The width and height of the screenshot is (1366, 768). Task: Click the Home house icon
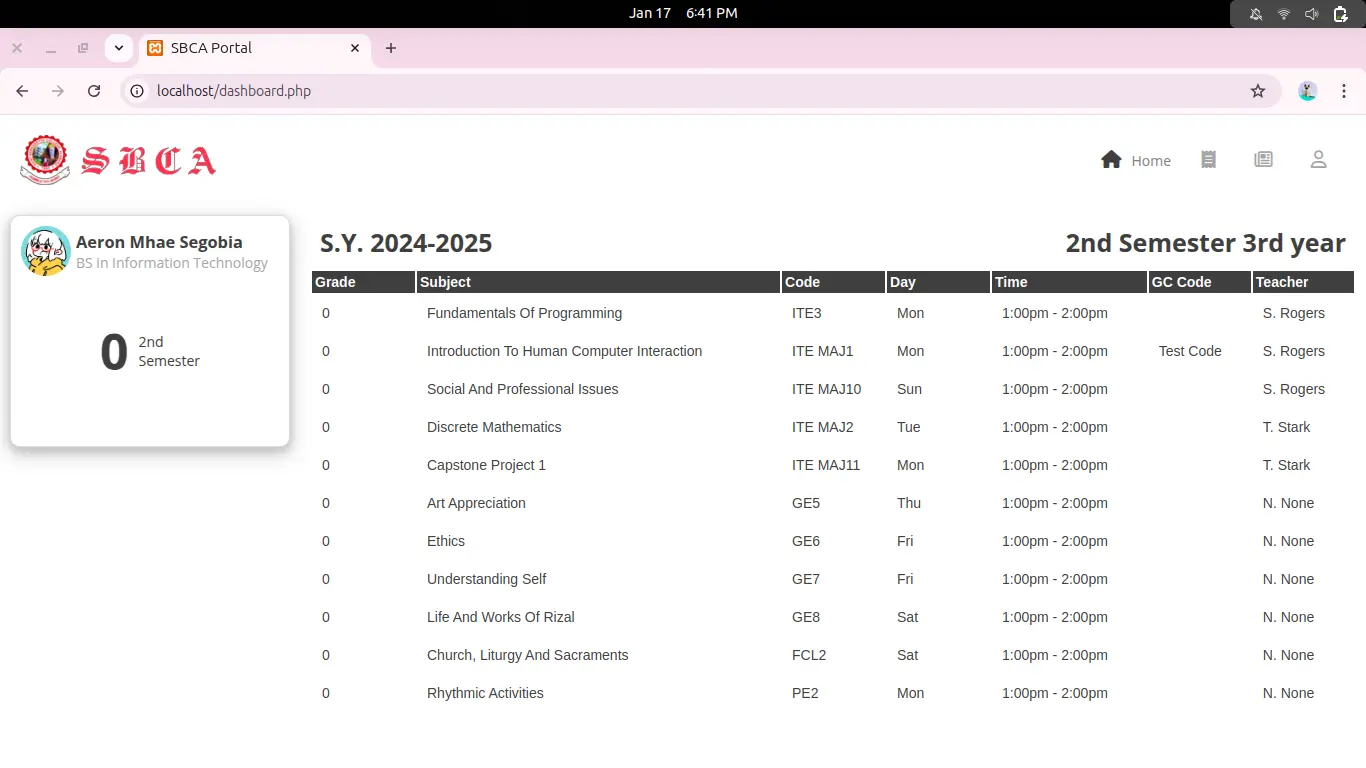(1111, 160)
